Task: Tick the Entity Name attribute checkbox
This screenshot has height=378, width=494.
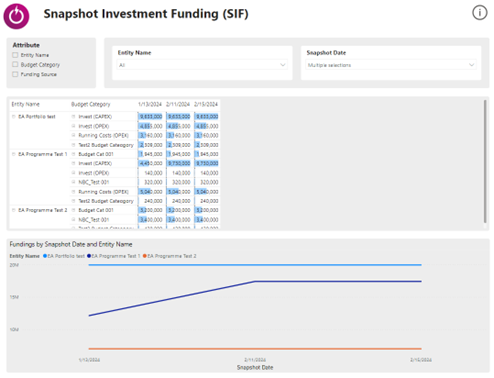Action: pyautogui.click(x=15, y=55)
